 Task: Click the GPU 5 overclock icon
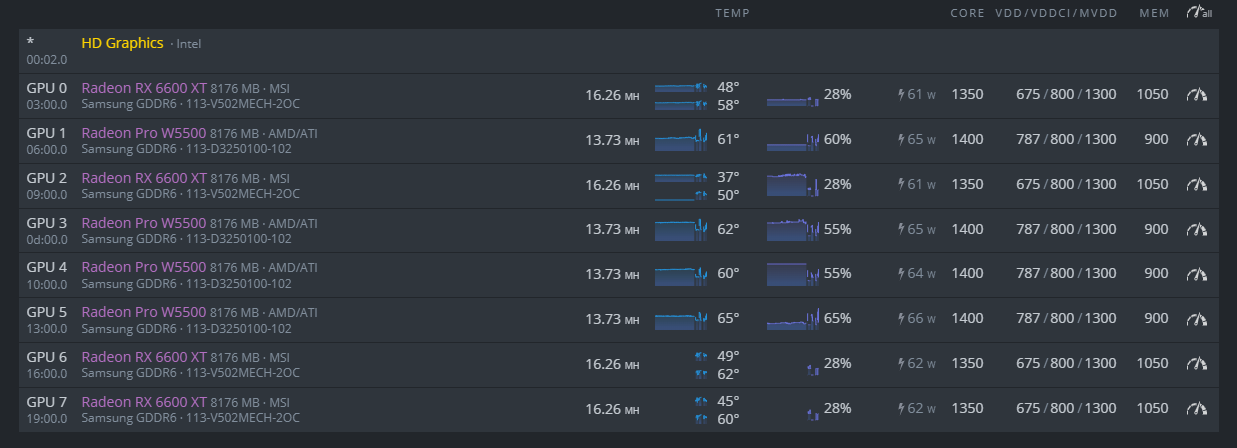(1197, 319)
